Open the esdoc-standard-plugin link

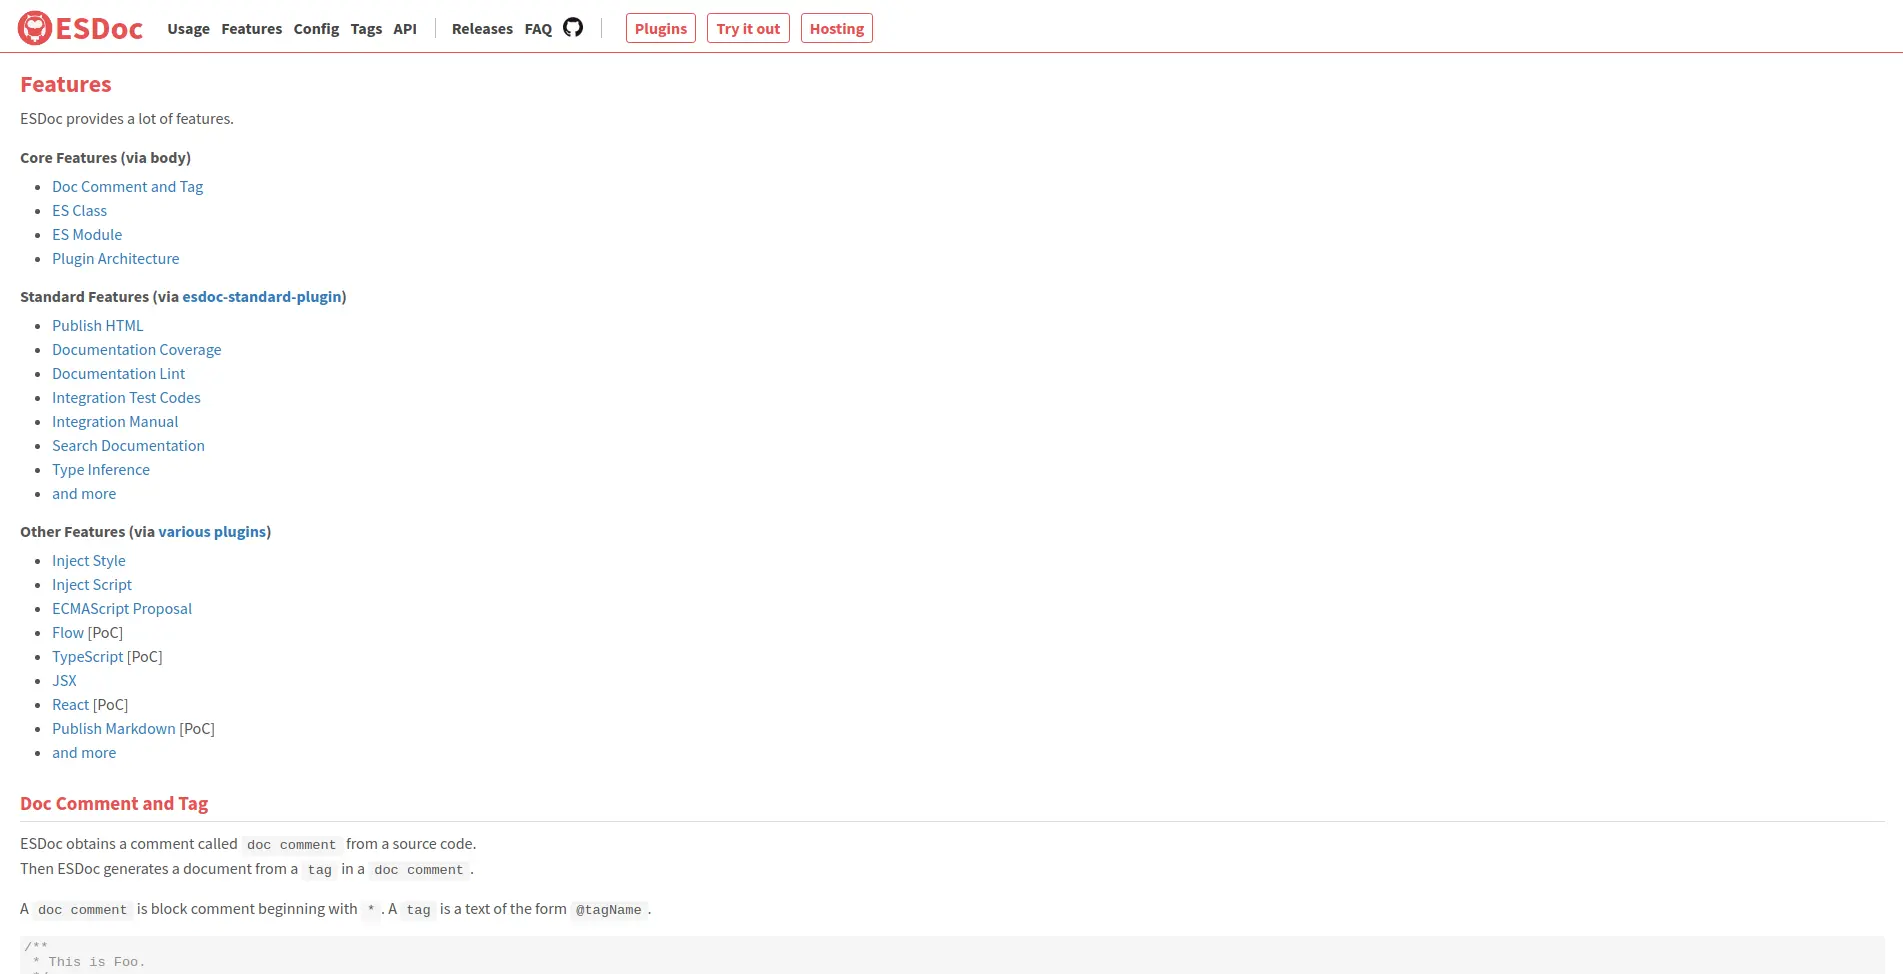tap(262, 297)
